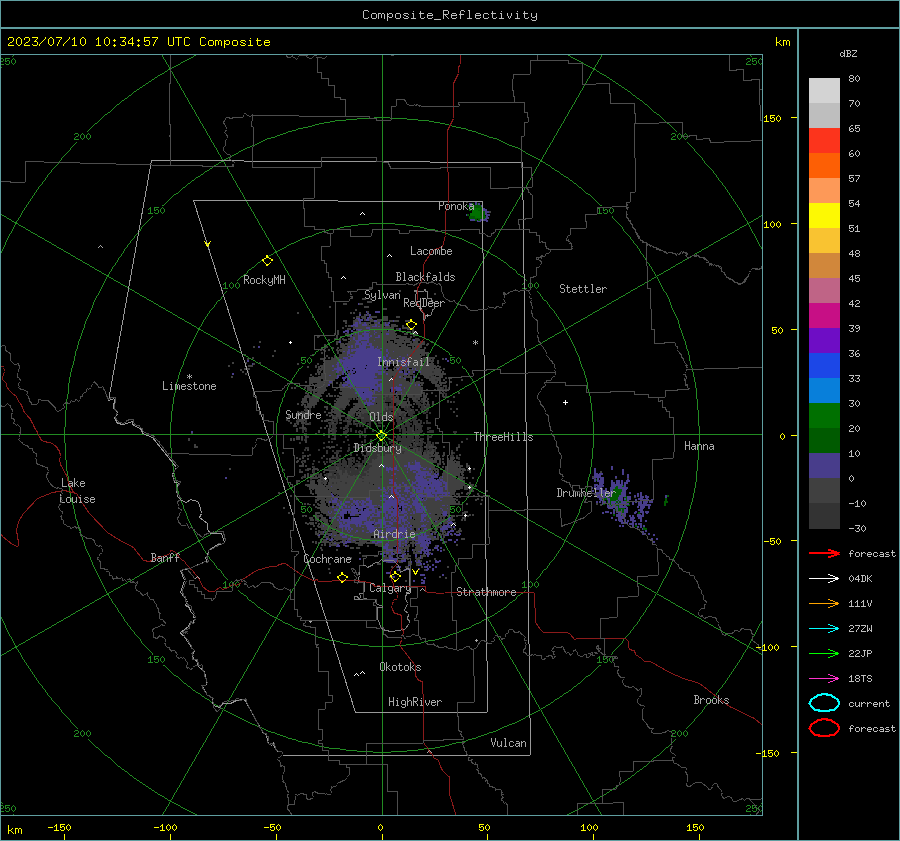Pick the yellow 51-54 dBZ color swatch
This screenshot has height=841, width=900.
click(x=824, y=216)
